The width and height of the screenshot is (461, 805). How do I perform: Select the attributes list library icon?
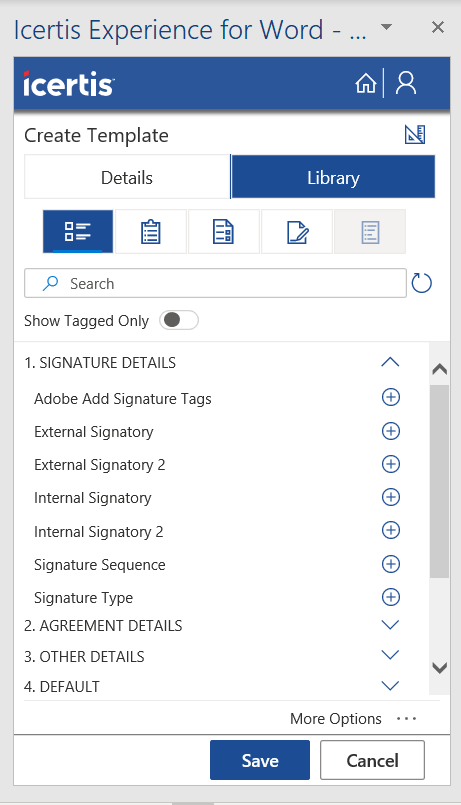[x=78, y=231]
